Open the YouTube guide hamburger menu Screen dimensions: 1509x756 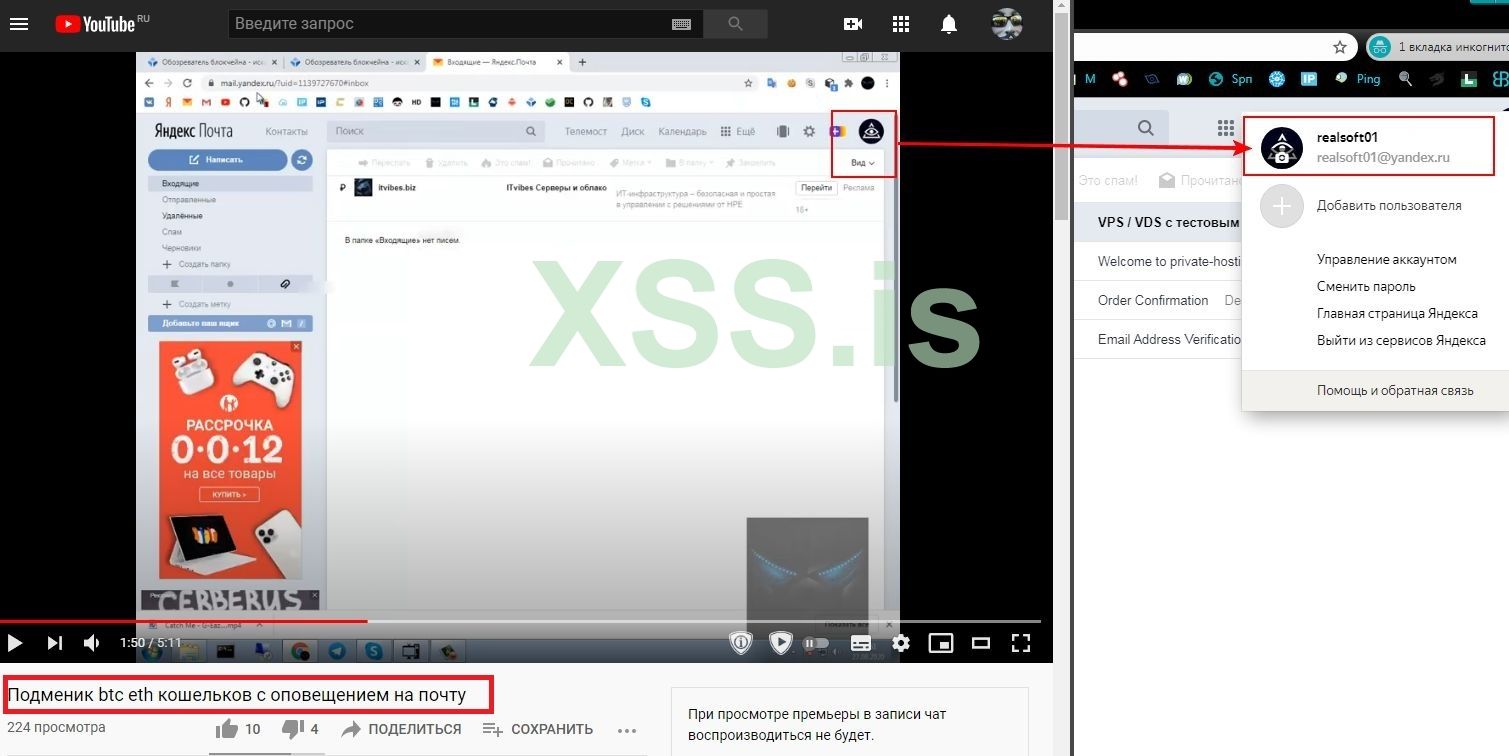pos(18,24)
